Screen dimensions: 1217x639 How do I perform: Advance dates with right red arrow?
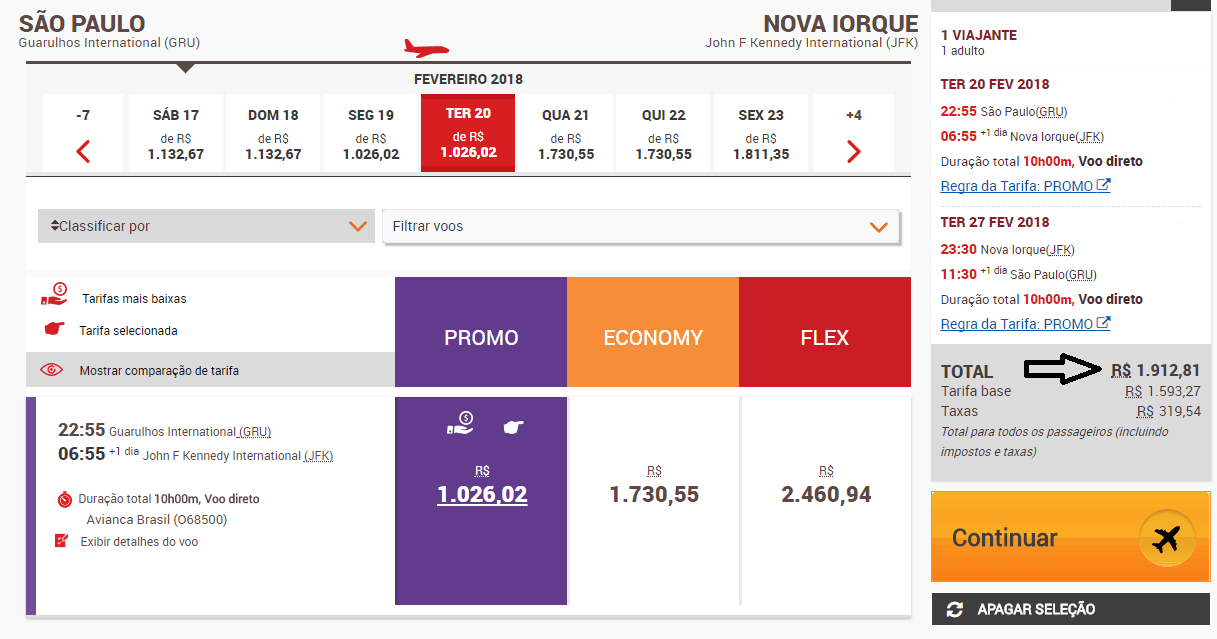[x=853, y=152]
